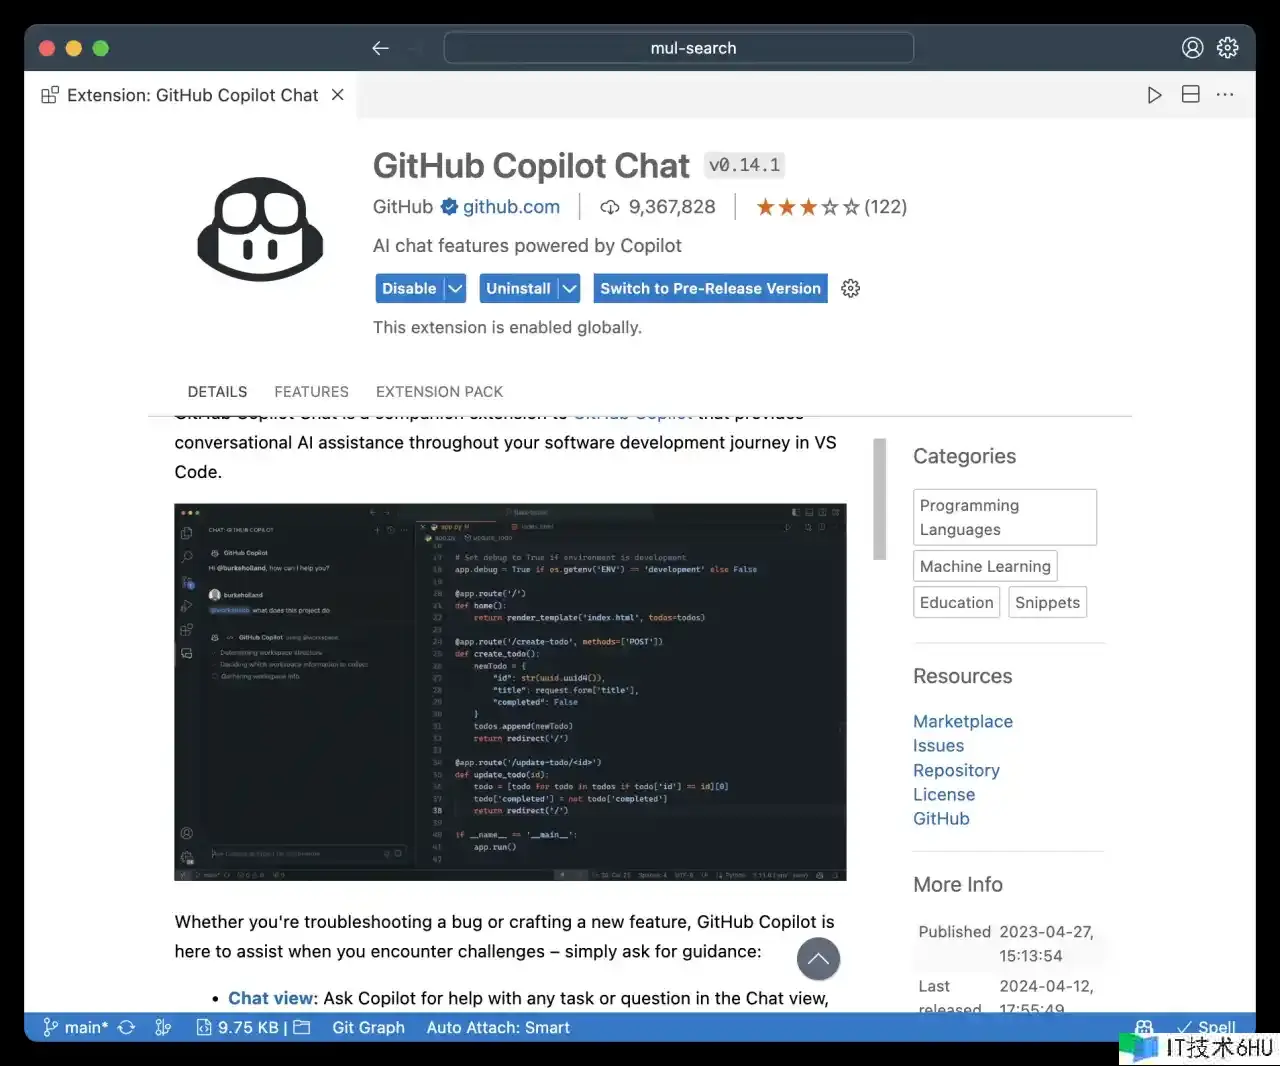
Task: Open the GitHub resource link
Action: coord(941,818)
